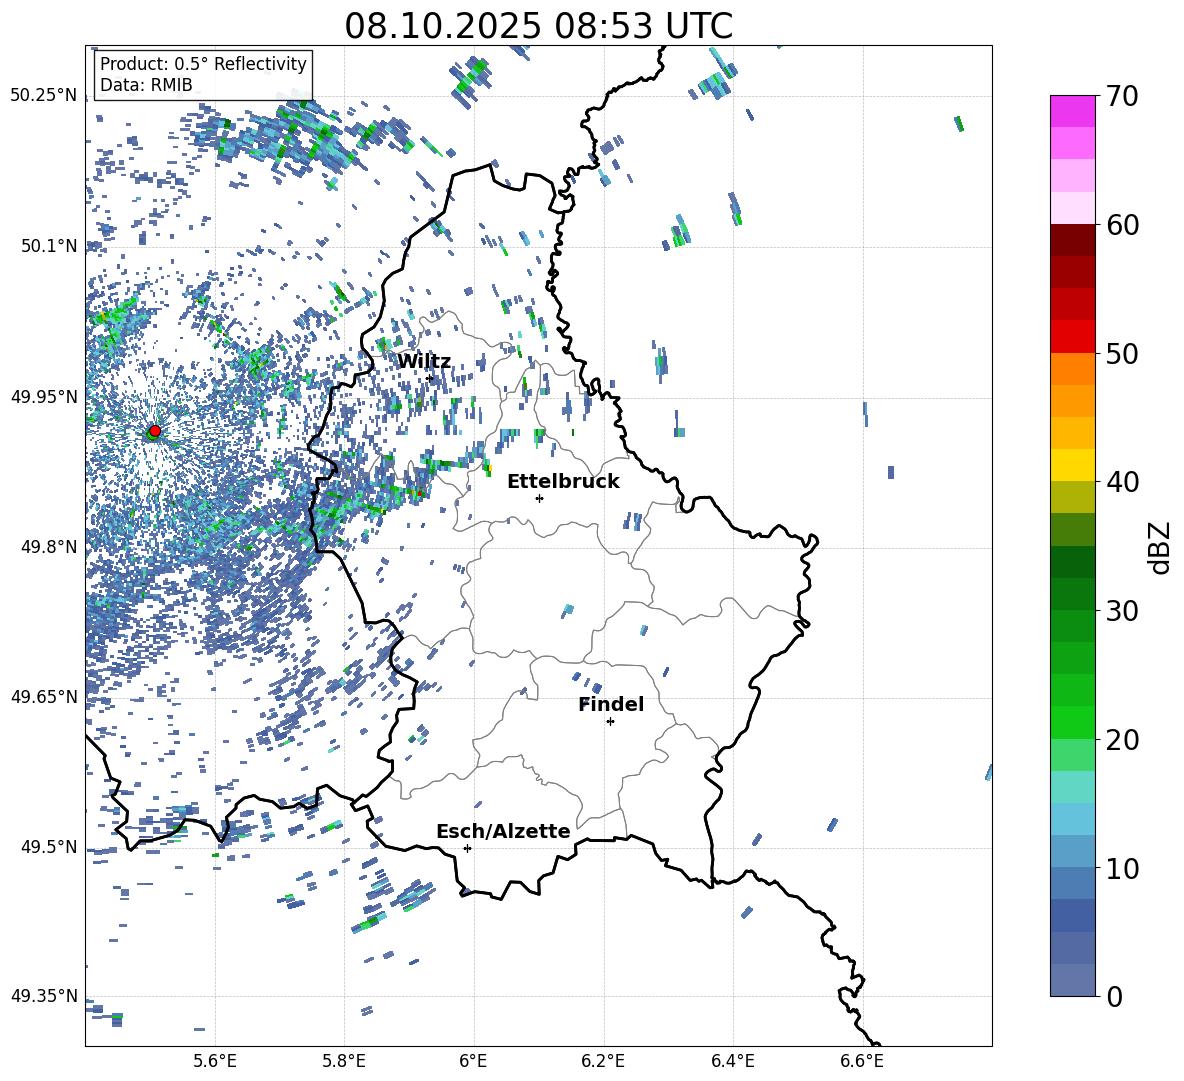The width and height of the screenshot is (1184, 1081).
Task: Pick the bright red colorbar swatch above 50
Action: (1073, 336)
